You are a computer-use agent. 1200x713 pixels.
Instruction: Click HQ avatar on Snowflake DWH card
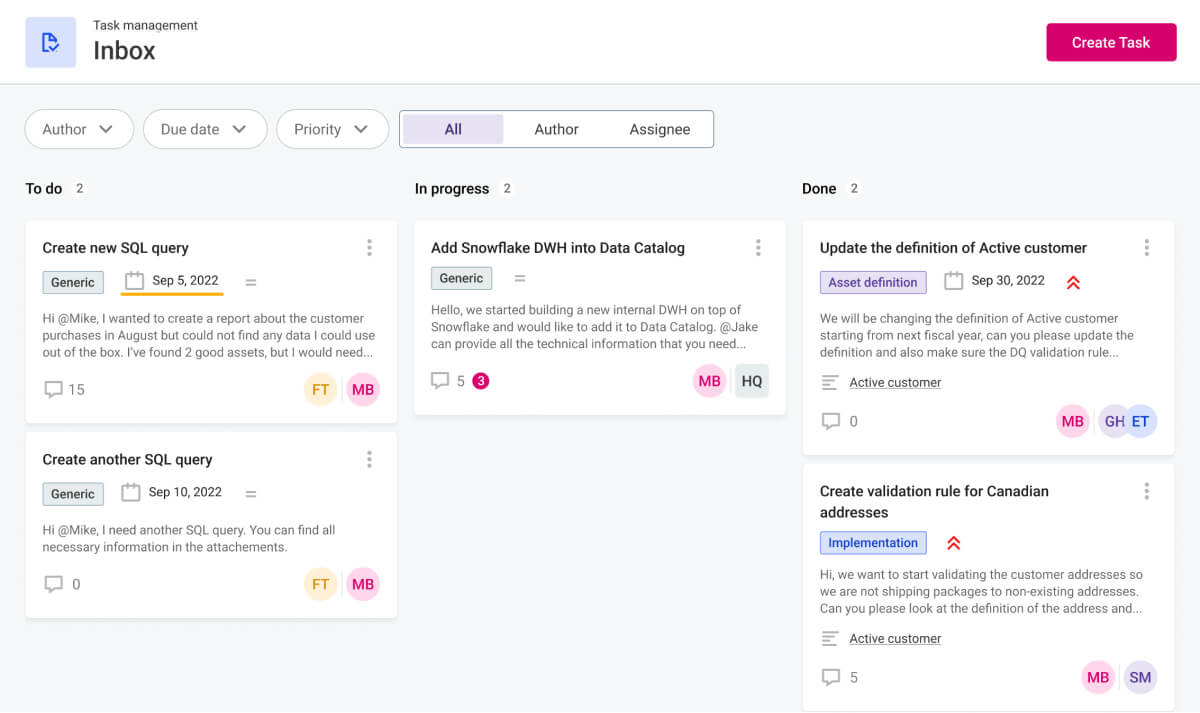[752, 381]
